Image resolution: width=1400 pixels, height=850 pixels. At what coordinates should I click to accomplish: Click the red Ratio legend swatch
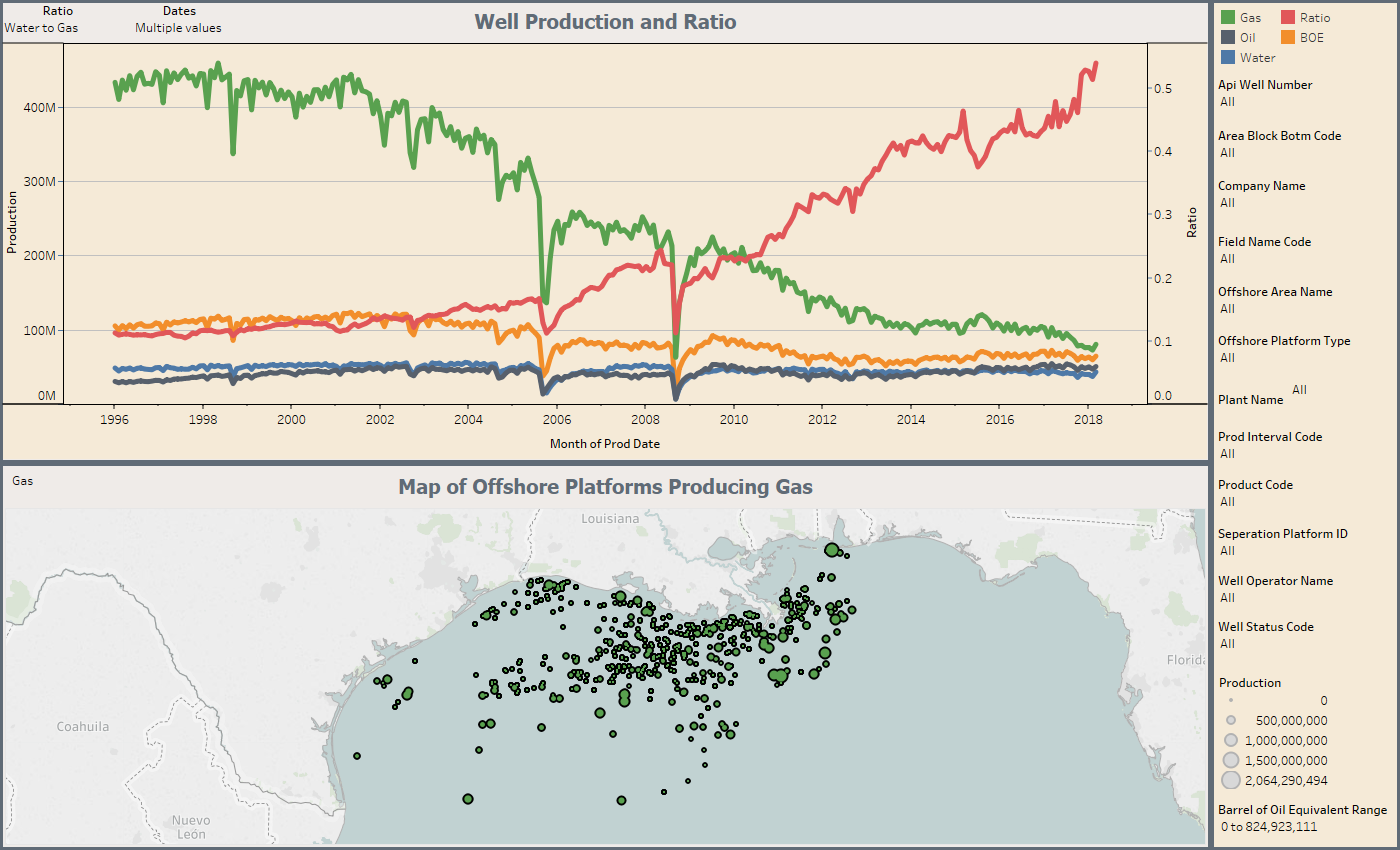(1289, 17)
